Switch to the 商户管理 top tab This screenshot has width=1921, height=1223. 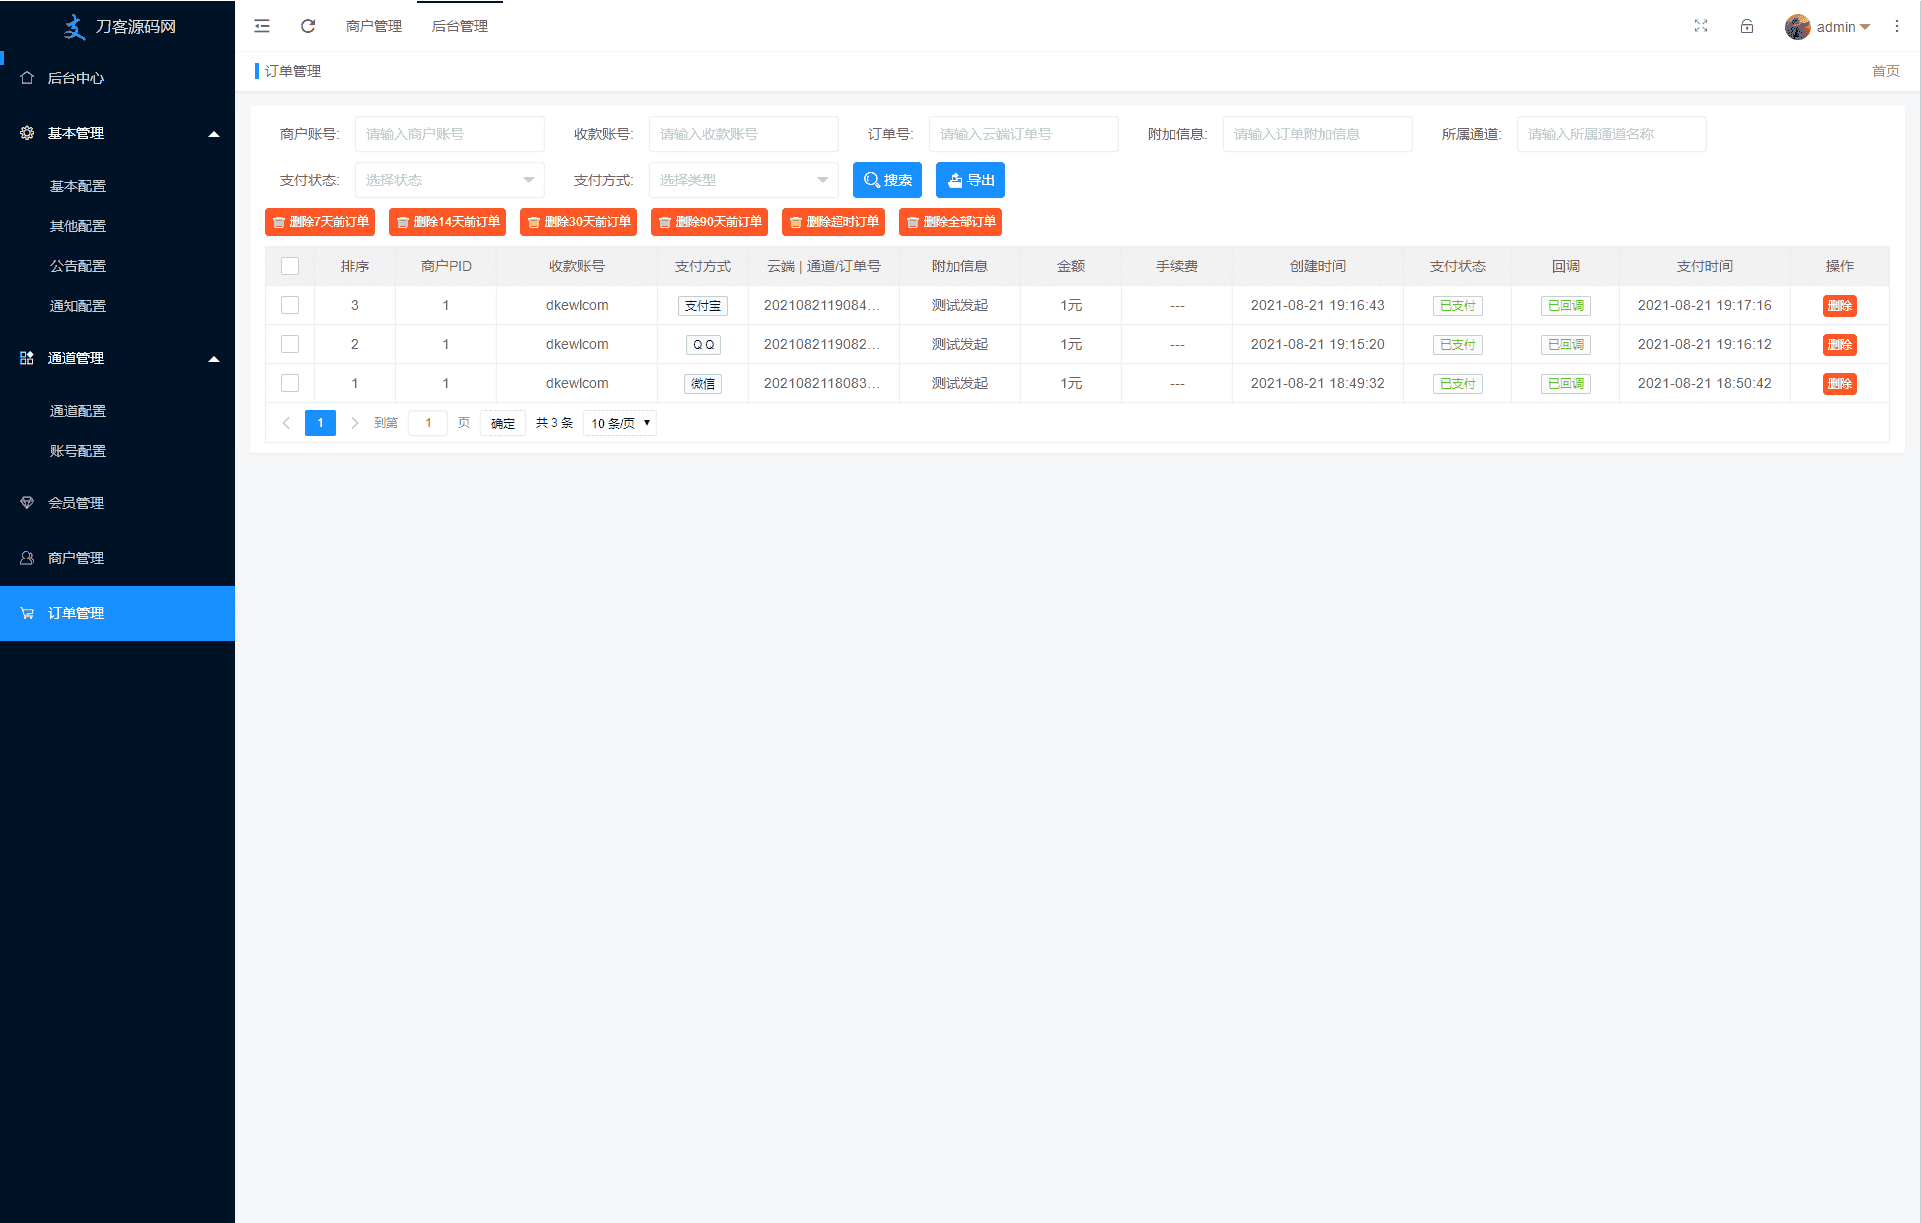pyautogui.click(x=374, y=26)
